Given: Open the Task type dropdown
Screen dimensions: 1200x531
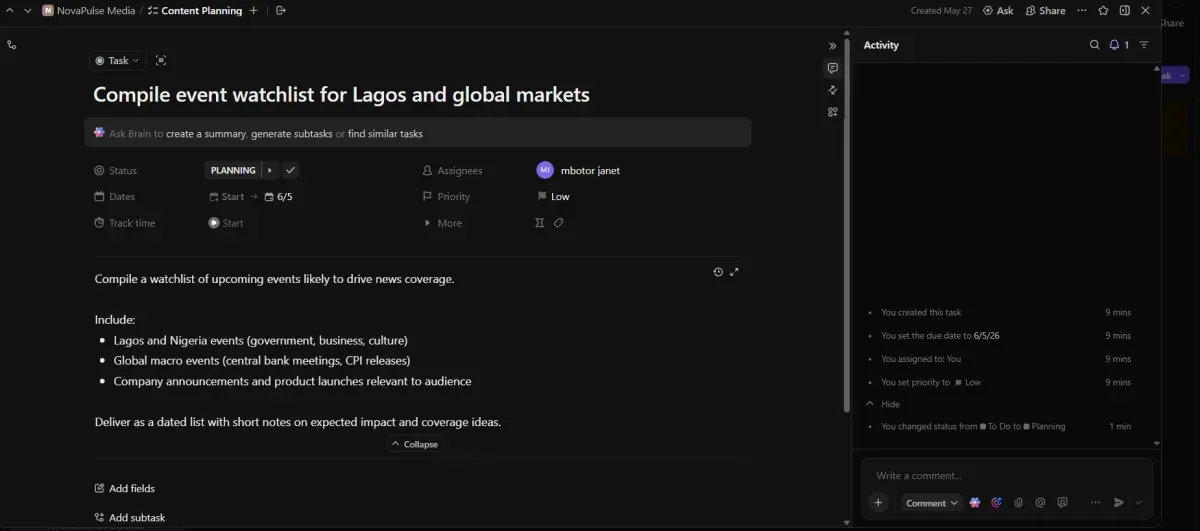Looking at the screenshot, I should point(118,61).
